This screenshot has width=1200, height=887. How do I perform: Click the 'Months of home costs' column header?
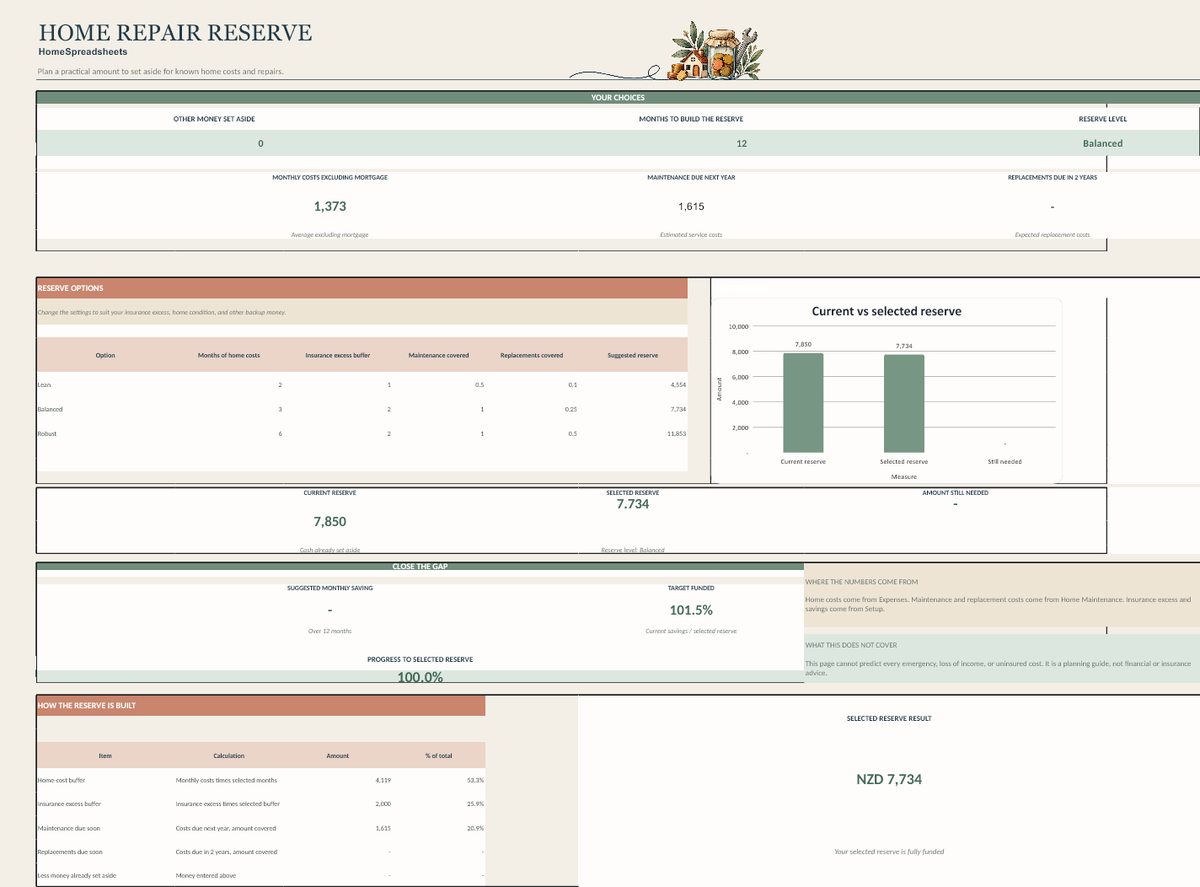coord(229,355)
